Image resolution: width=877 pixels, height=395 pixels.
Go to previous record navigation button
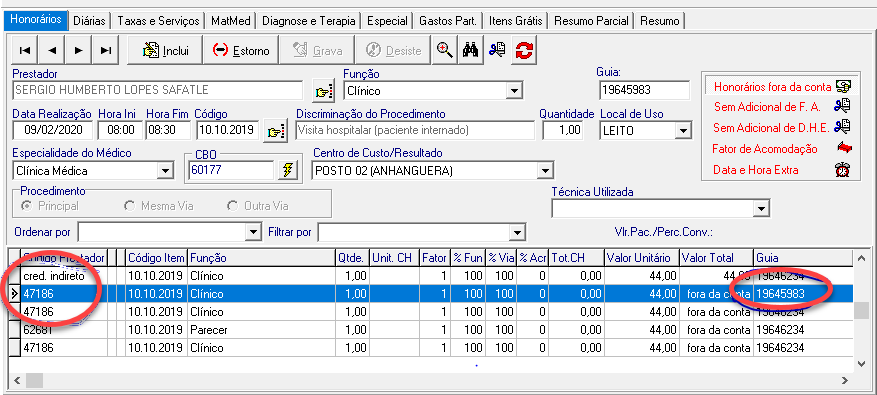(x=51, y=50)
